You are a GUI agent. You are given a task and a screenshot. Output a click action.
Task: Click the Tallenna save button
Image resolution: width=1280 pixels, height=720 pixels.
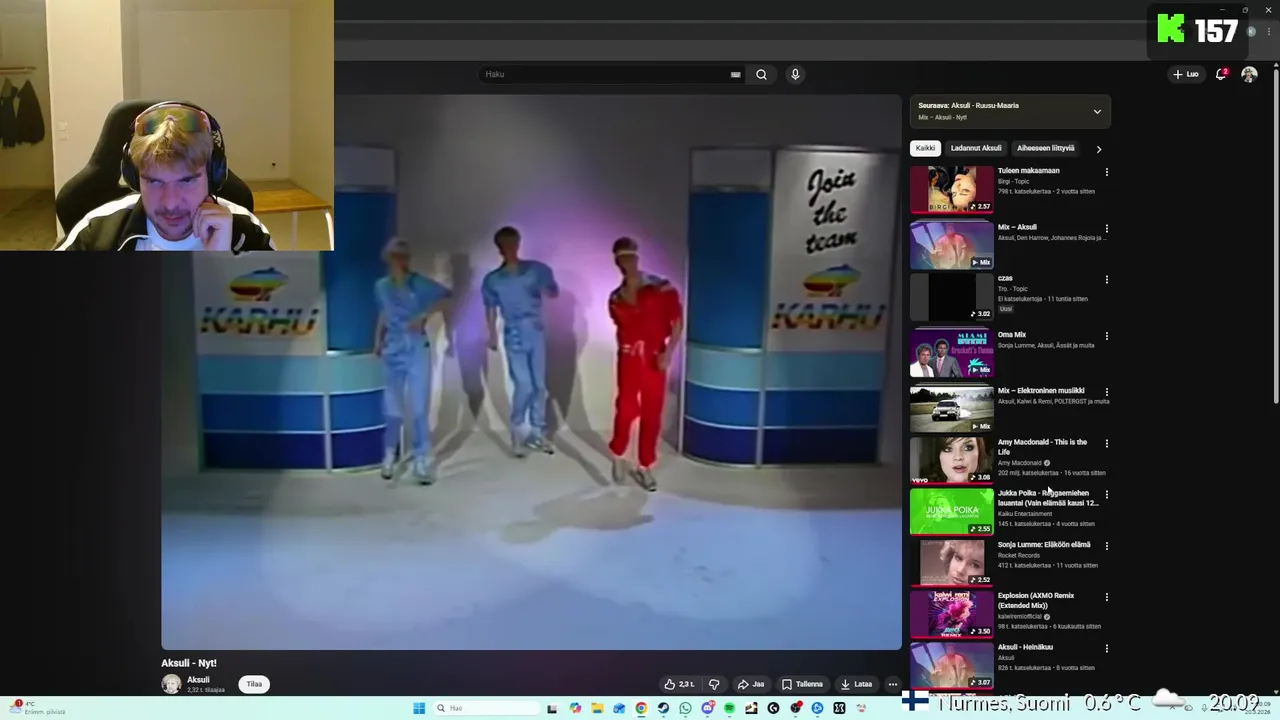(802, 684)
